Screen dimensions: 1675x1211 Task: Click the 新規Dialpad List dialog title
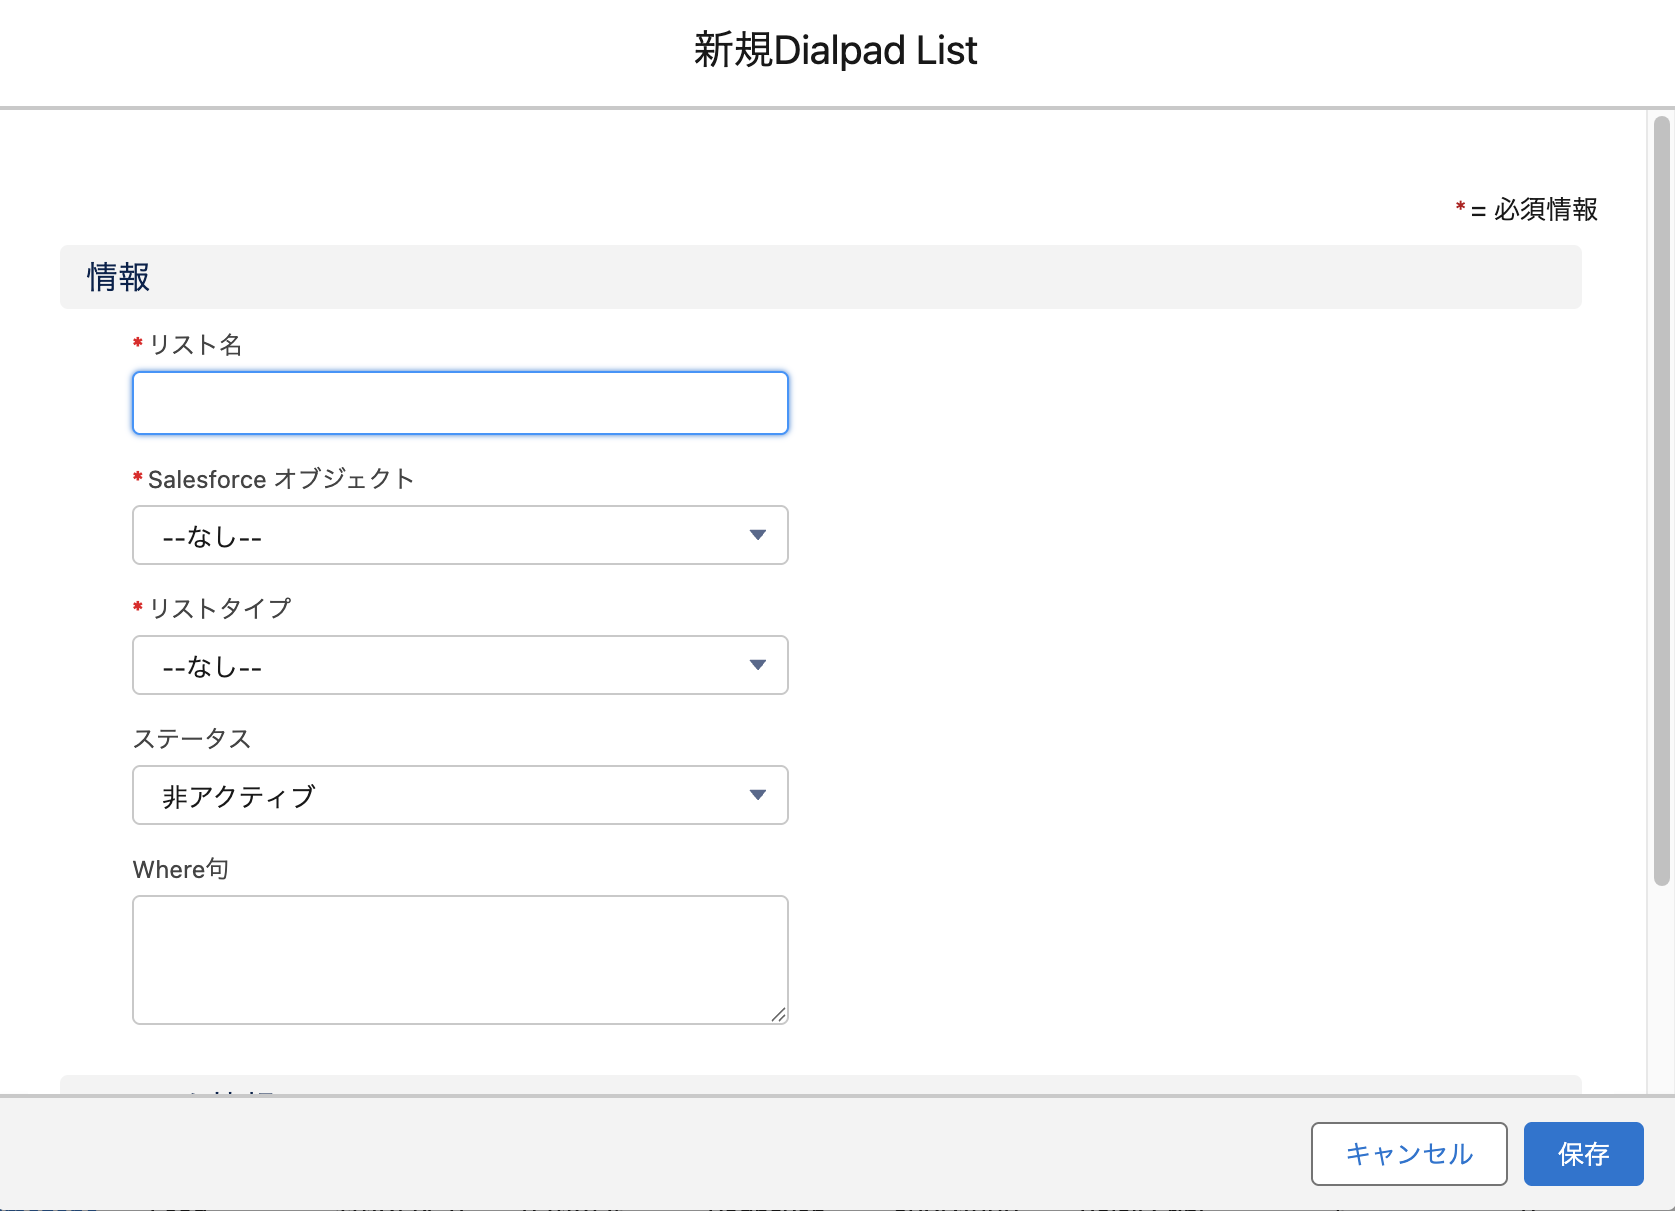[836, 50]
